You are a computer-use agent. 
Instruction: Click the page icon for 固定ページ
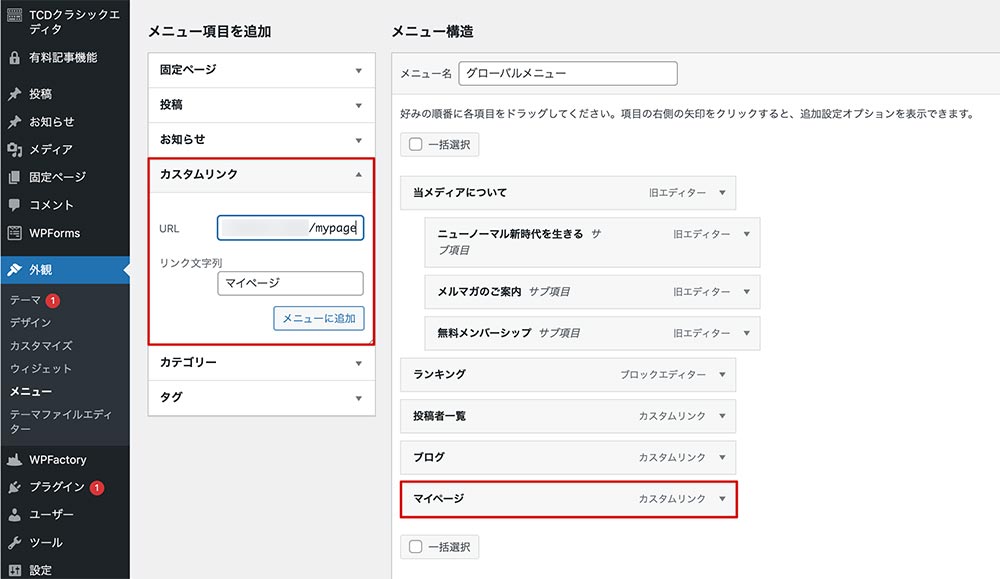tap(14, 178)
